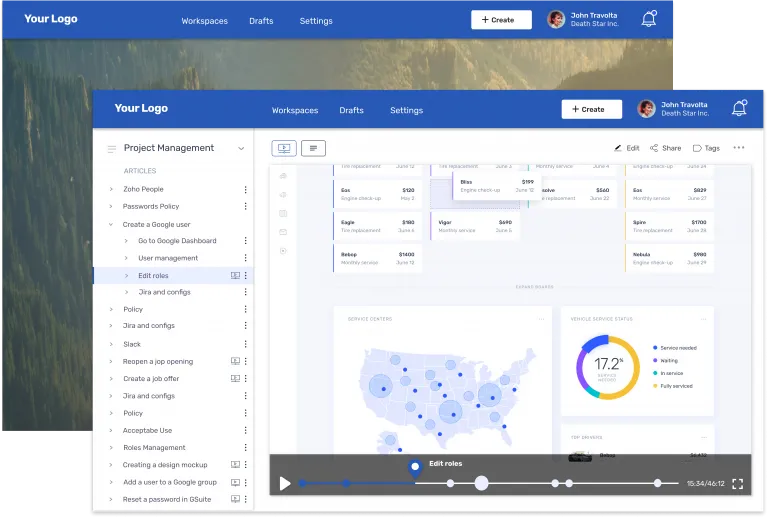Open kebab menu for Zoho People
The image size is (768, 518).
(x=245, y=189)
